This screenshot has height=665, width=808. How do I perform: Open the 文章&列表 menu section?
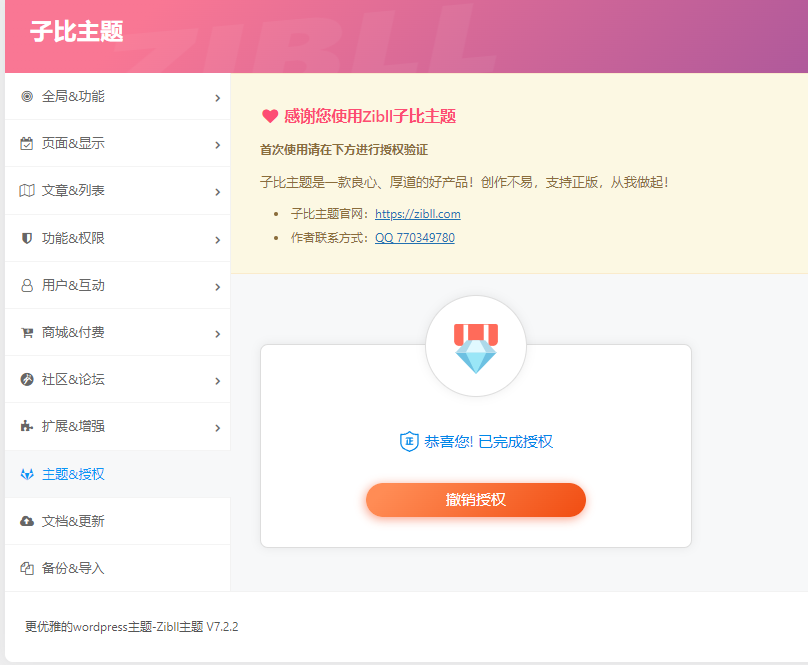117,191
